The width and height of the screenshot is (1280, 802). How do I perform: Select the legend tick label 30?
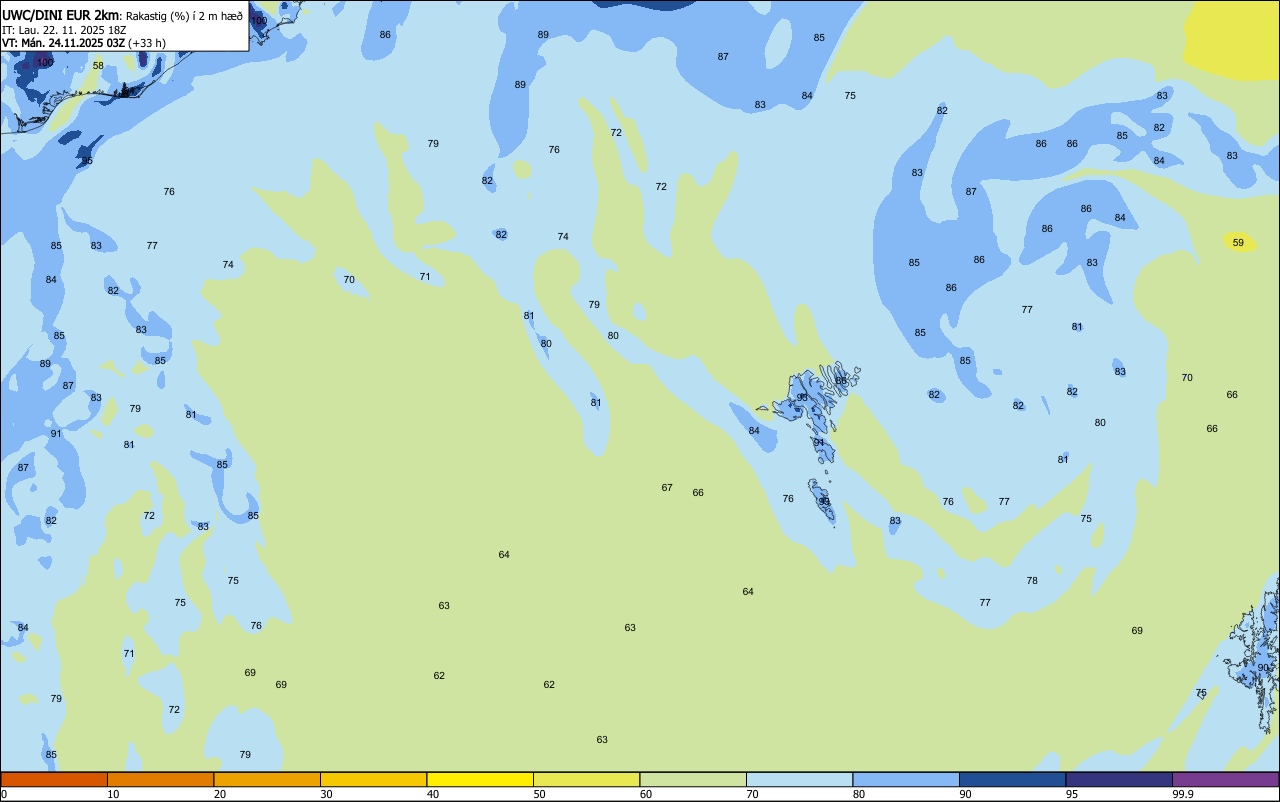[x=326, y=794]
